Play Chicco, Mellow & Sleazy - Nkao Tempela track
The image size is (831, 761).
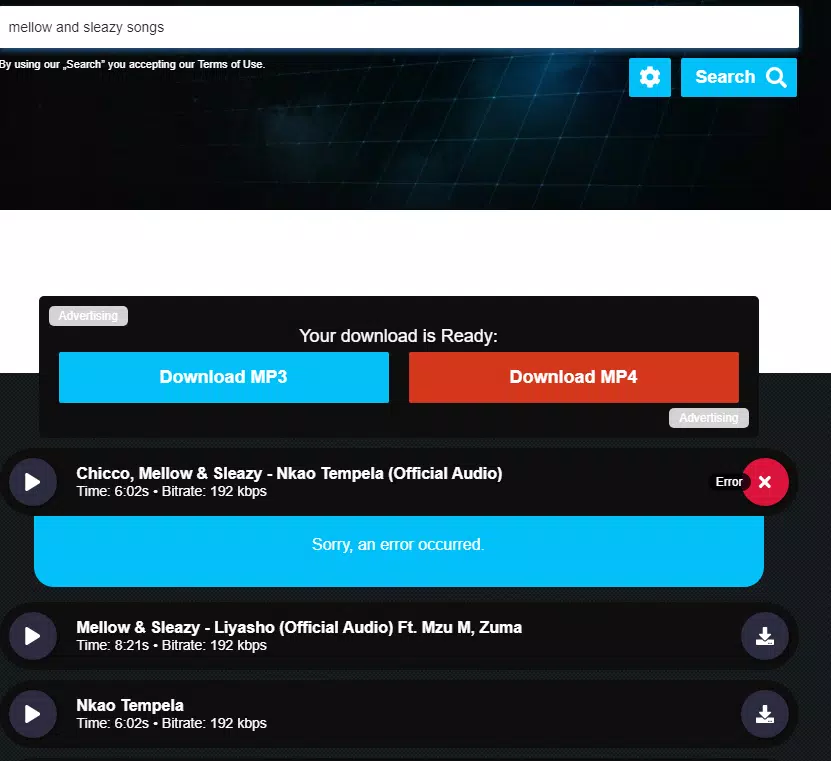[x=32, y=482]
